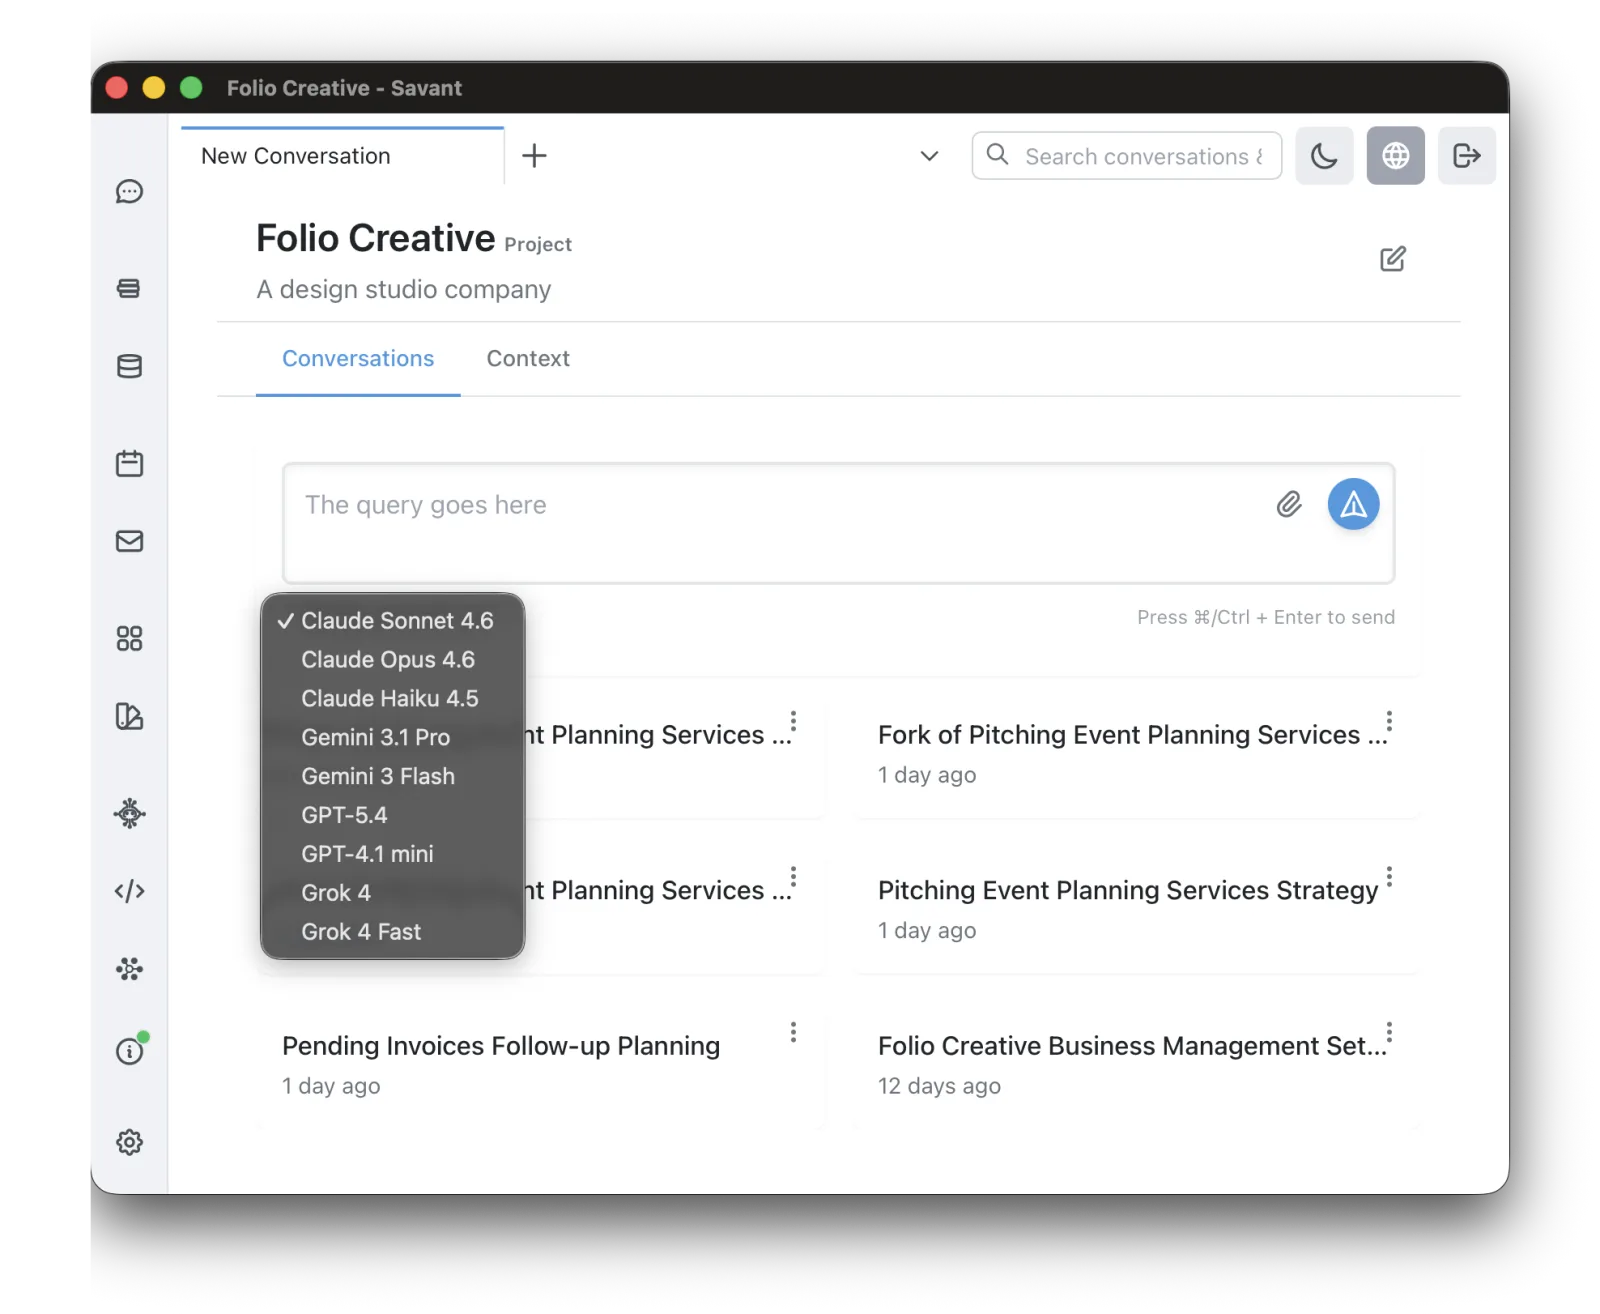Open the database sidebar icon
The image size is (1600, 1314).
click(x=129, y=366)
